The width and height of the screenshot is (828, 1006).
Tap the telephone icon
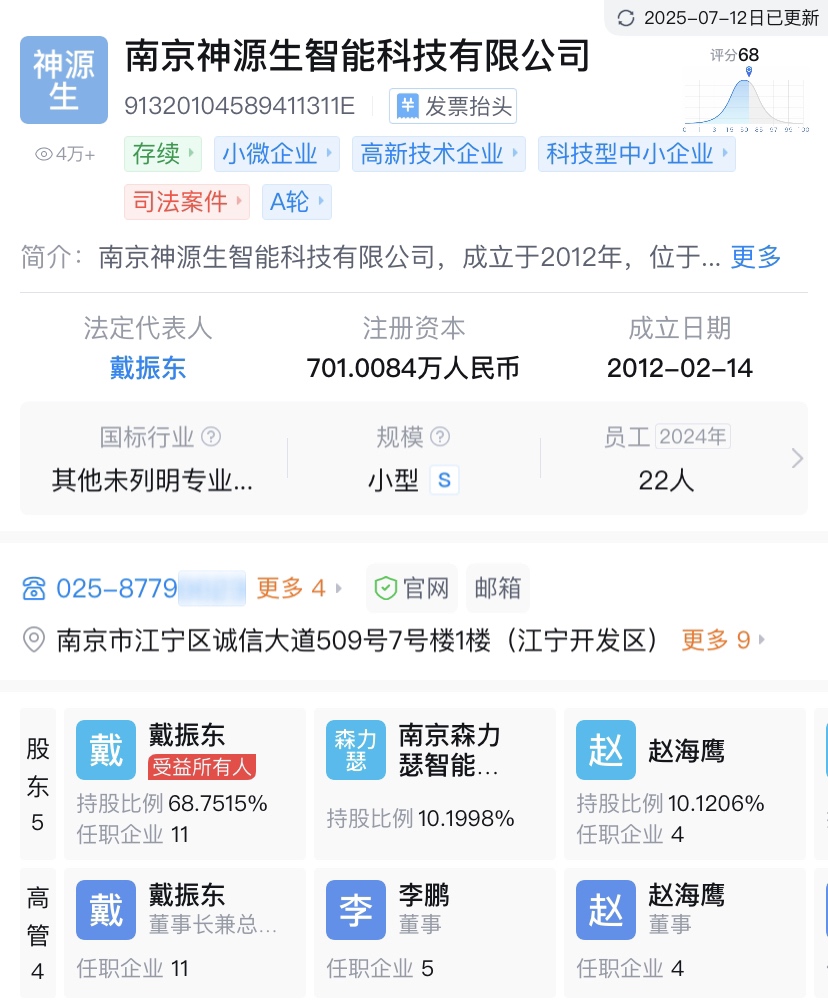pos(34,588)
